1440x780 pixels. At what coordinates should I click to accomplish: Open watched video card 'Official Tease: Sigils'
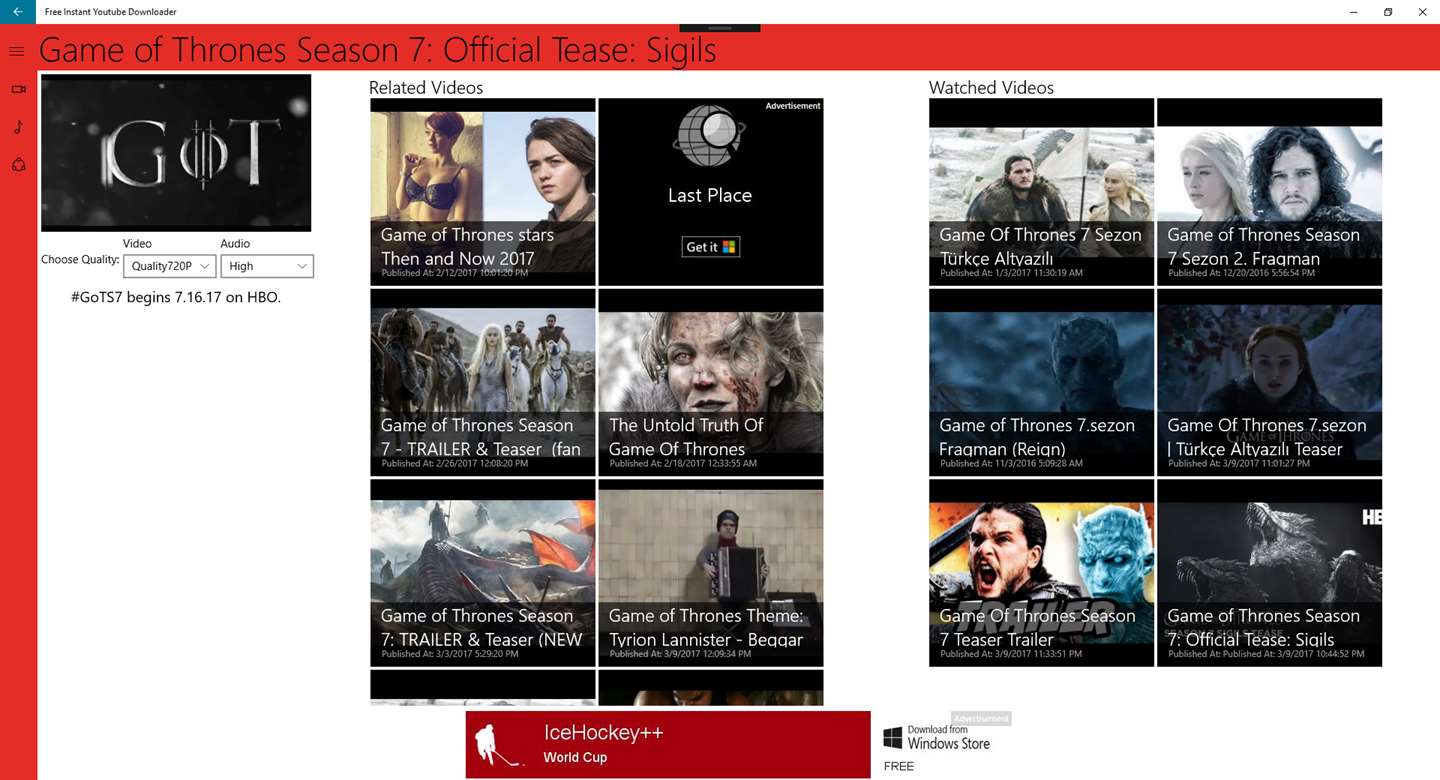1270,573
